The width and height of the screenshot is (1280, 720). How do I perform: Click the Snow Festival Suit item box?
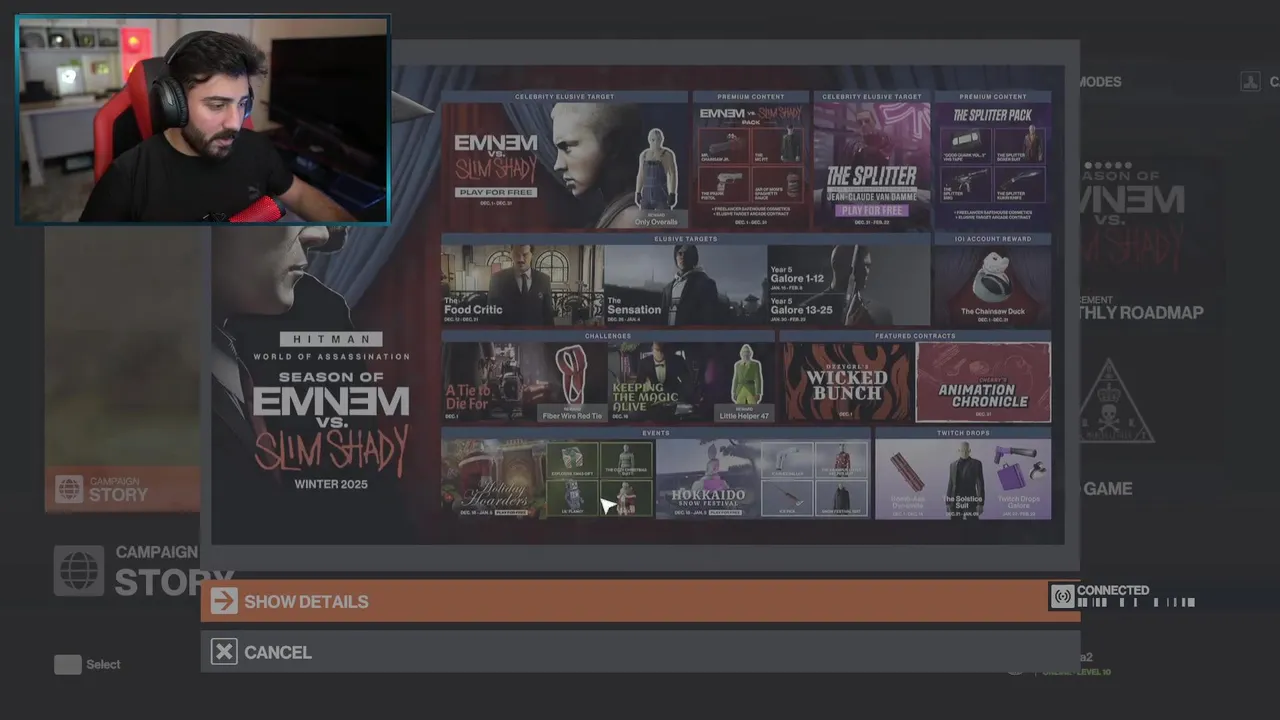(841, 497)
